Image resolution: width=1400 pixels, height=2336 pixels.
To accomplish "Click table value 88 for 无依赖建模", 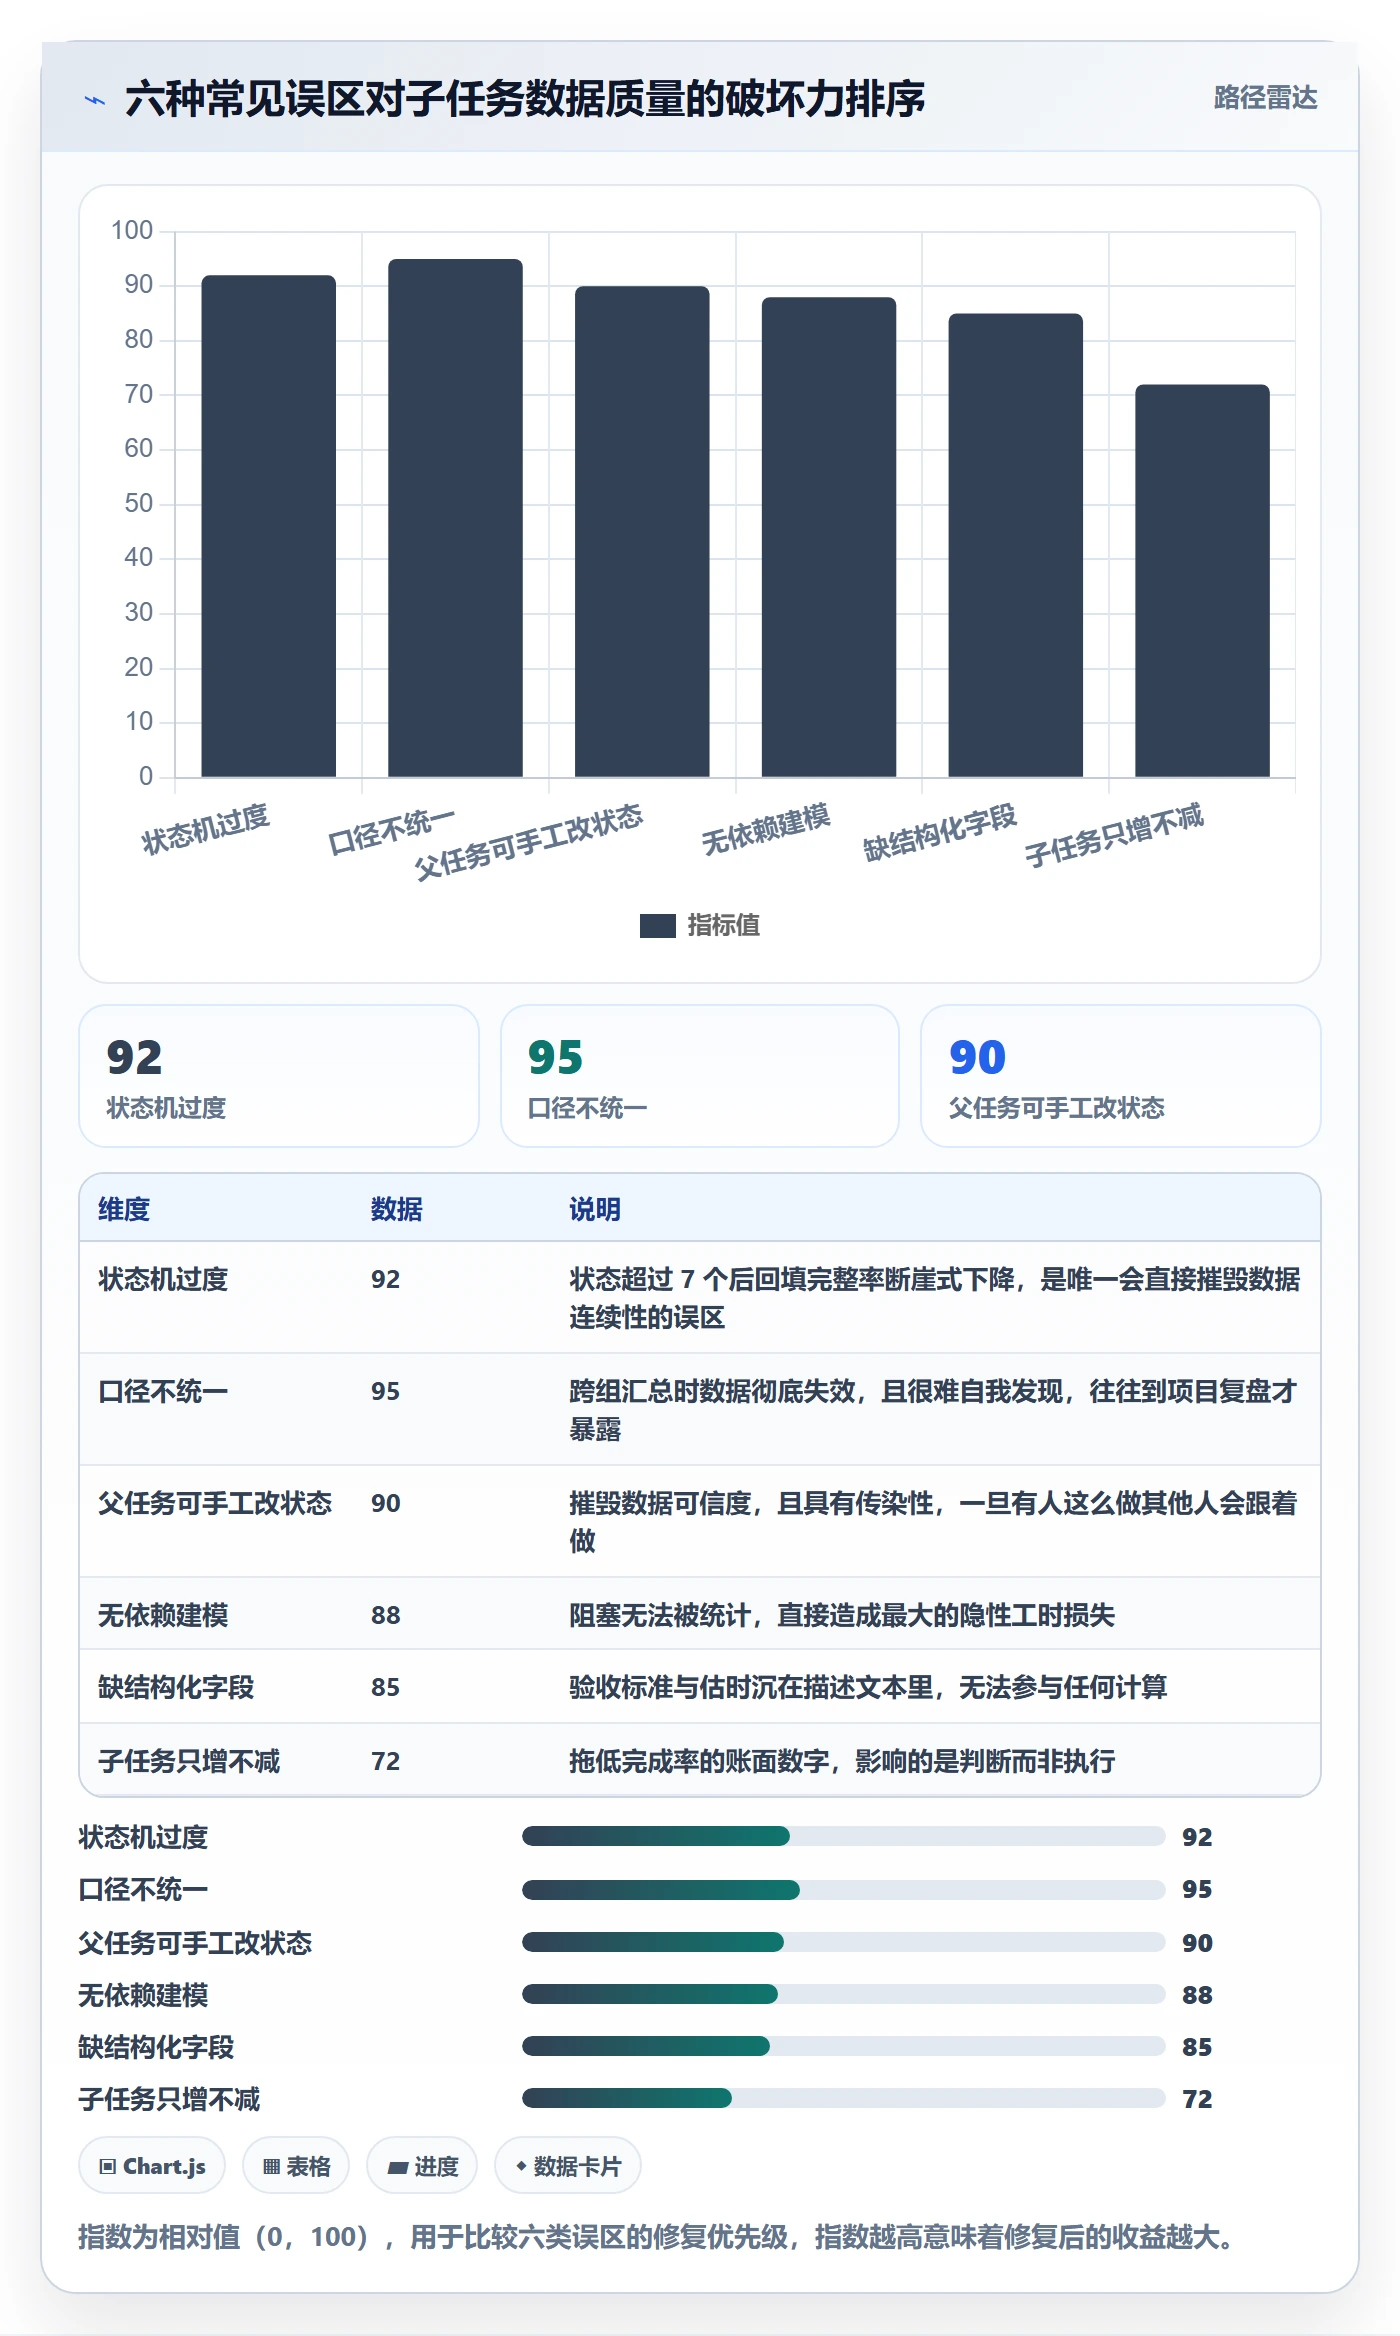I will pyautogui.click(x=386, y=1615).
